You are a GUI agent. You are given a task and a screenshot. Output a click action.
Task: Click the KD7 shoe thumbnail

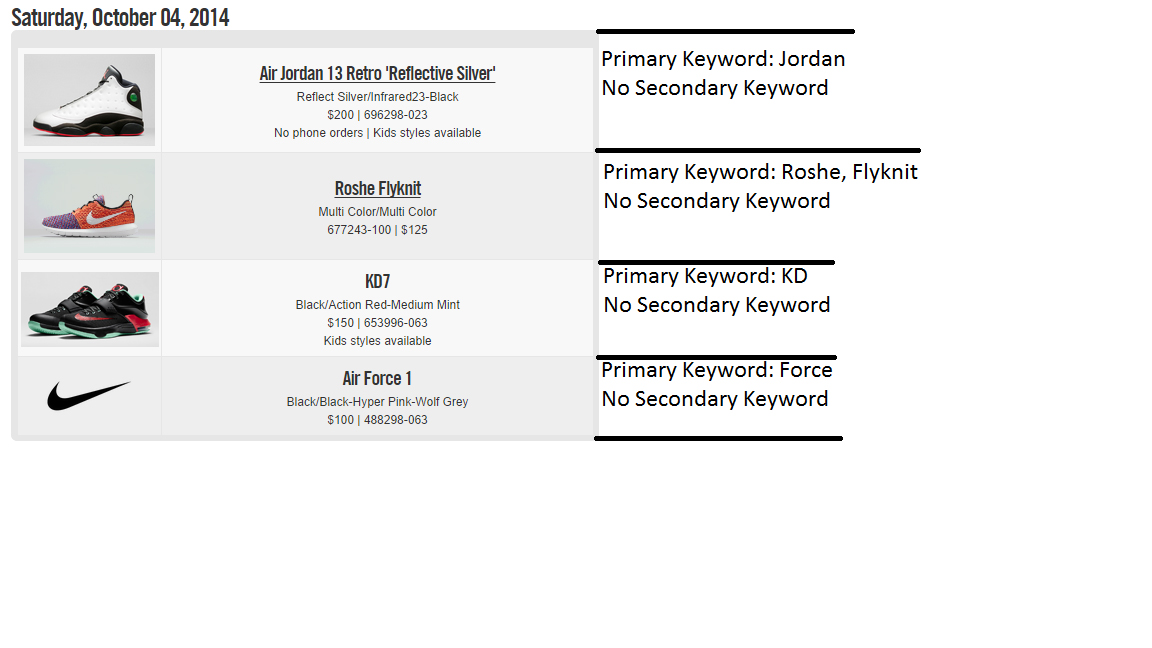click(89, 309)
